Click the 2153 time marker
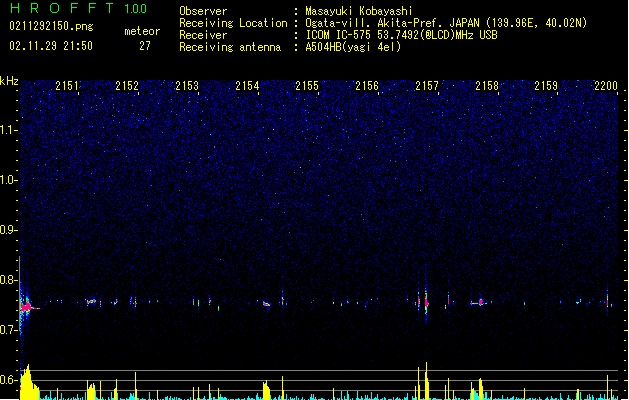Viewport: 629px width, 400px height. (187, 85)
